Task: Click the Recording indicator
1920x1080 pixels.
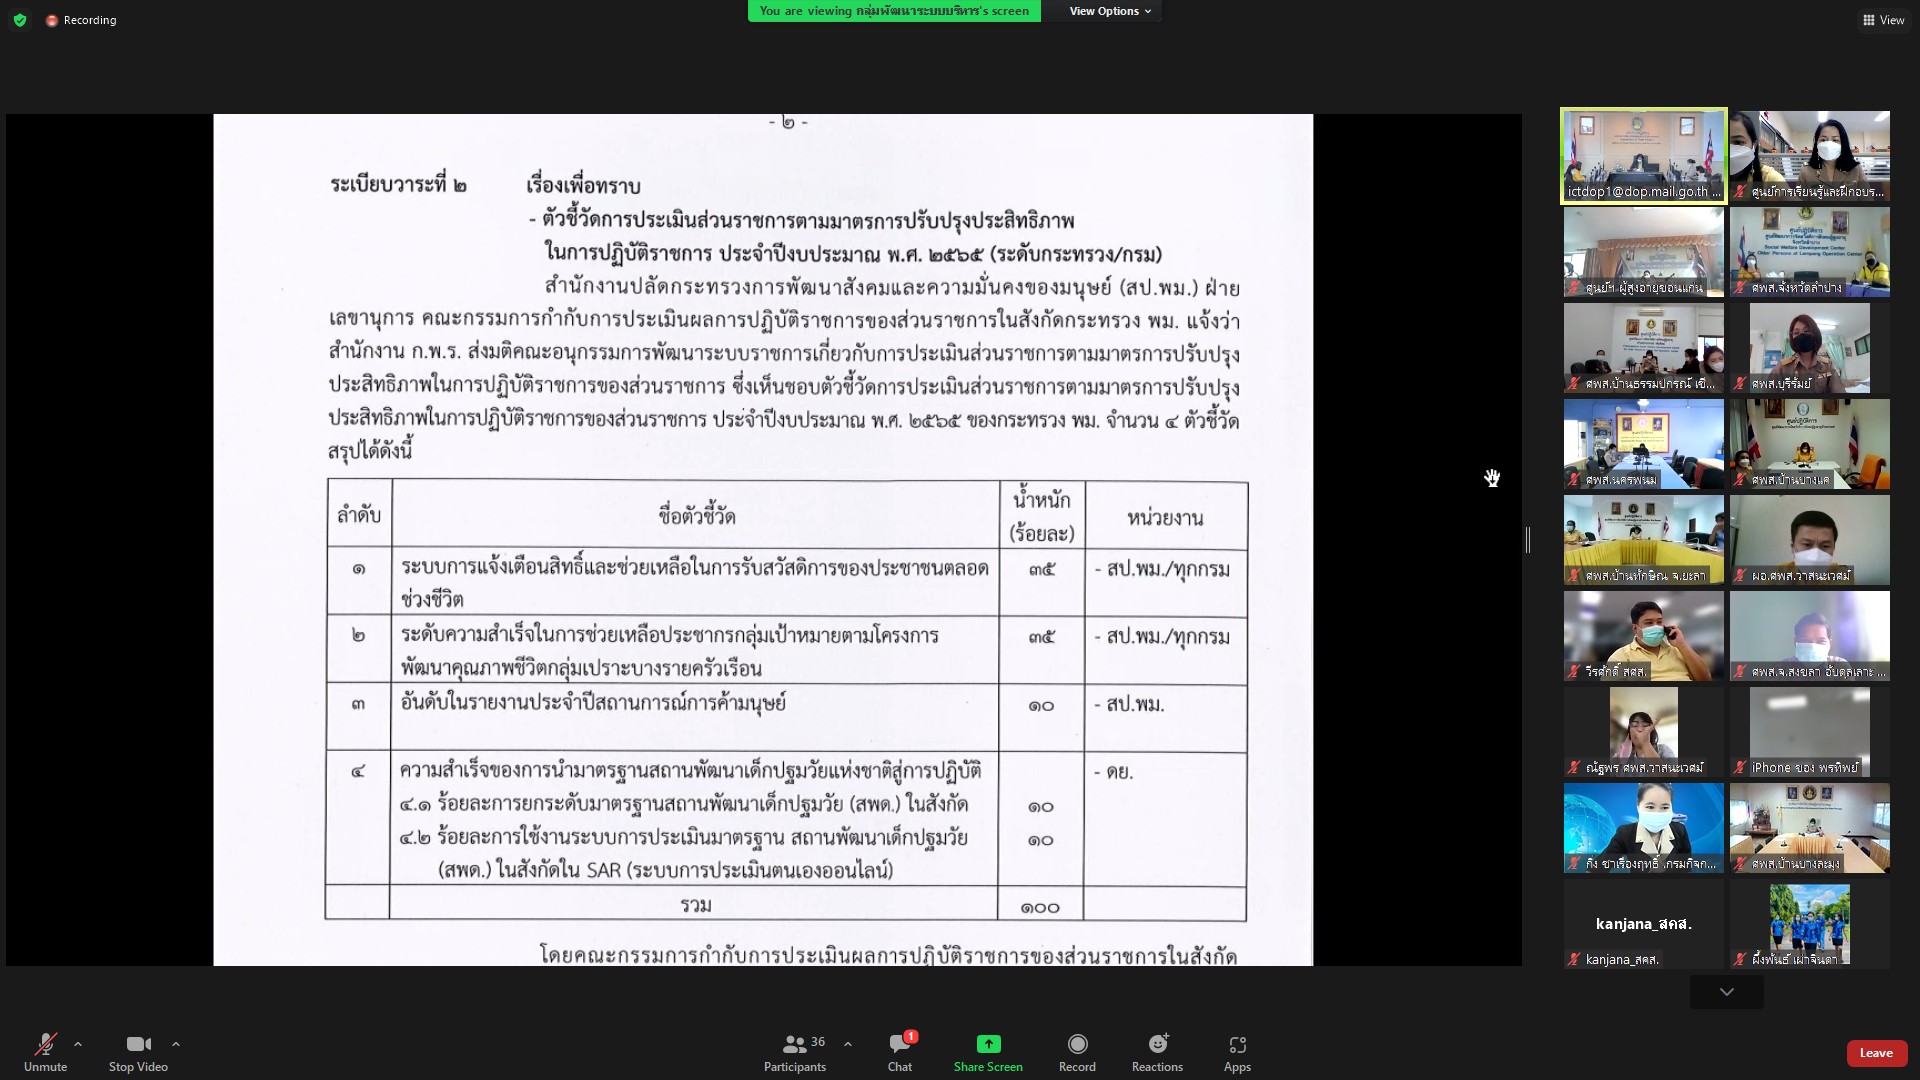Action: coord(81,20)
